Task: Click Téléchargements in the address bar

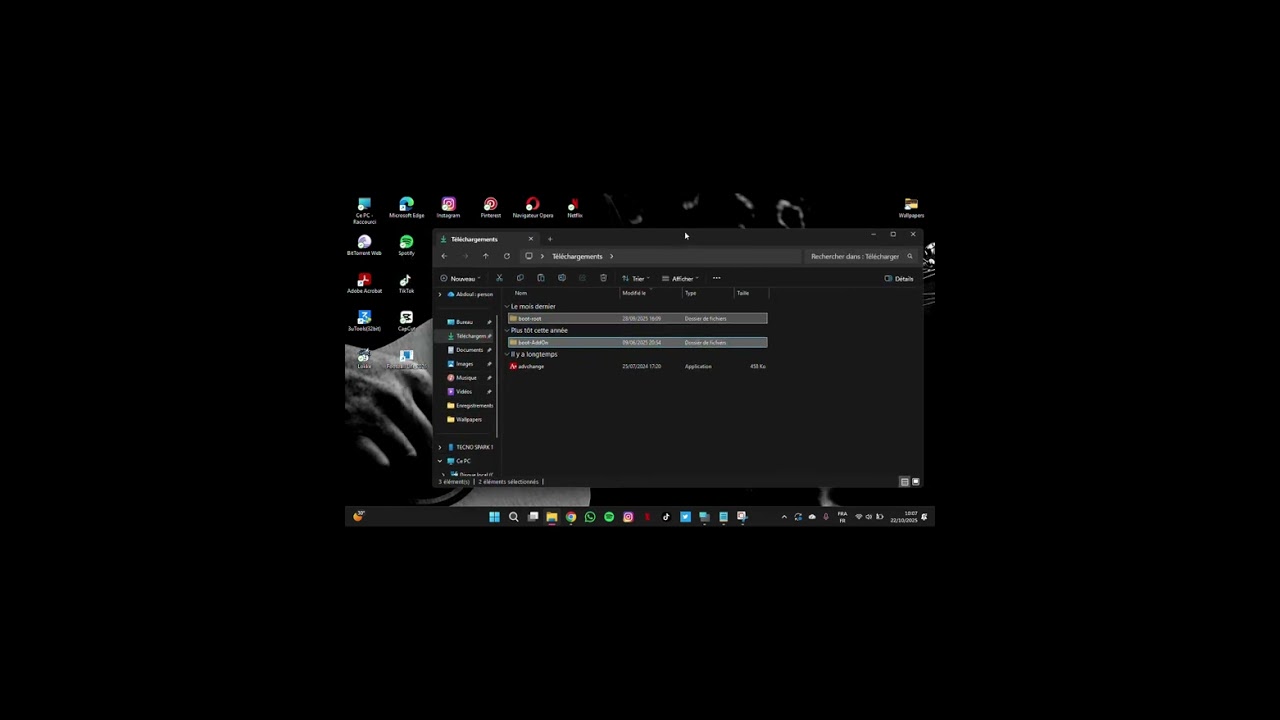Action: point(577,256)
